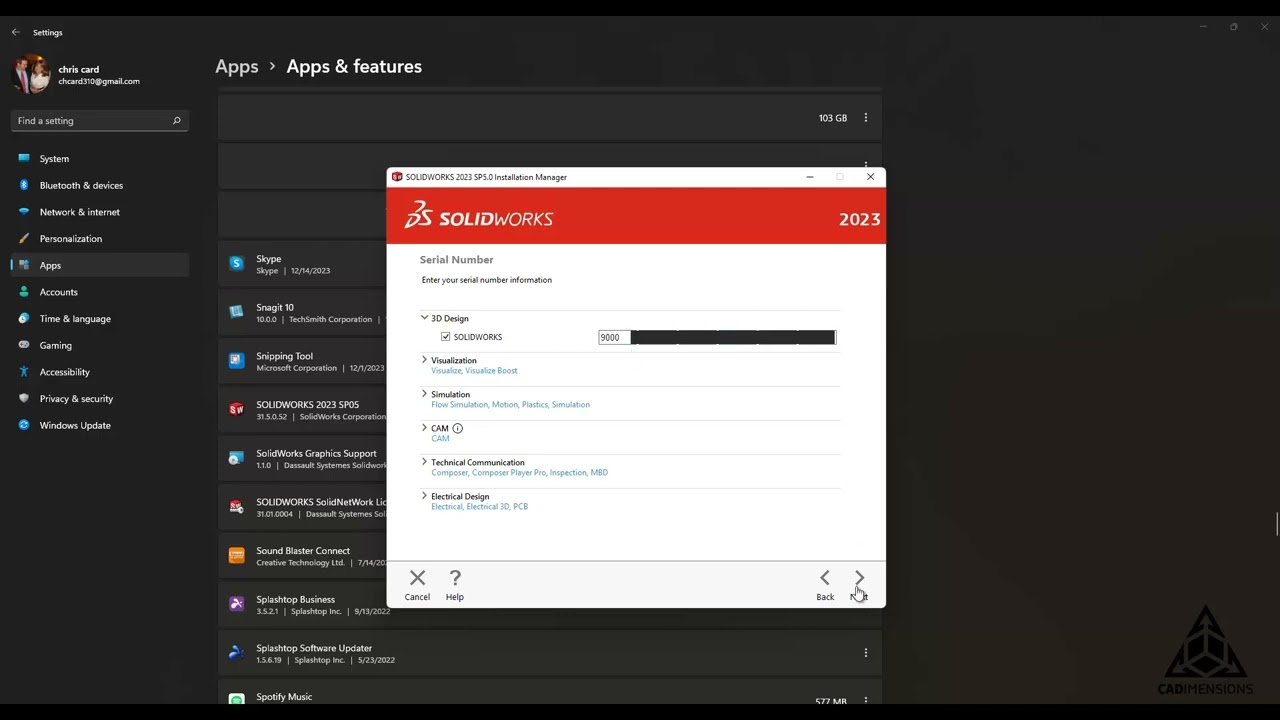Click the Snagit 10 app icon
This screenshot has height=720, width=1280.
(236, 312)
